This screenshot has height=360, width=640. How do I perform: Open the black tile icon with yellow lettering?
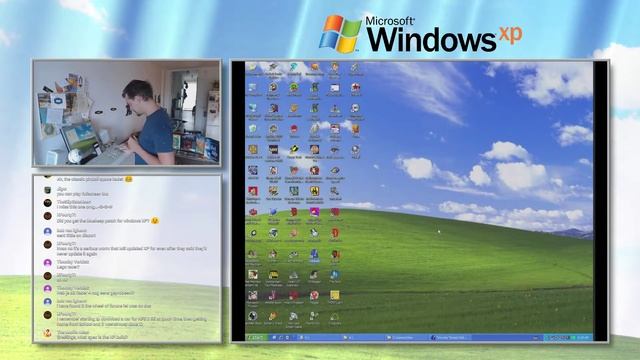(x=273, y=149)
